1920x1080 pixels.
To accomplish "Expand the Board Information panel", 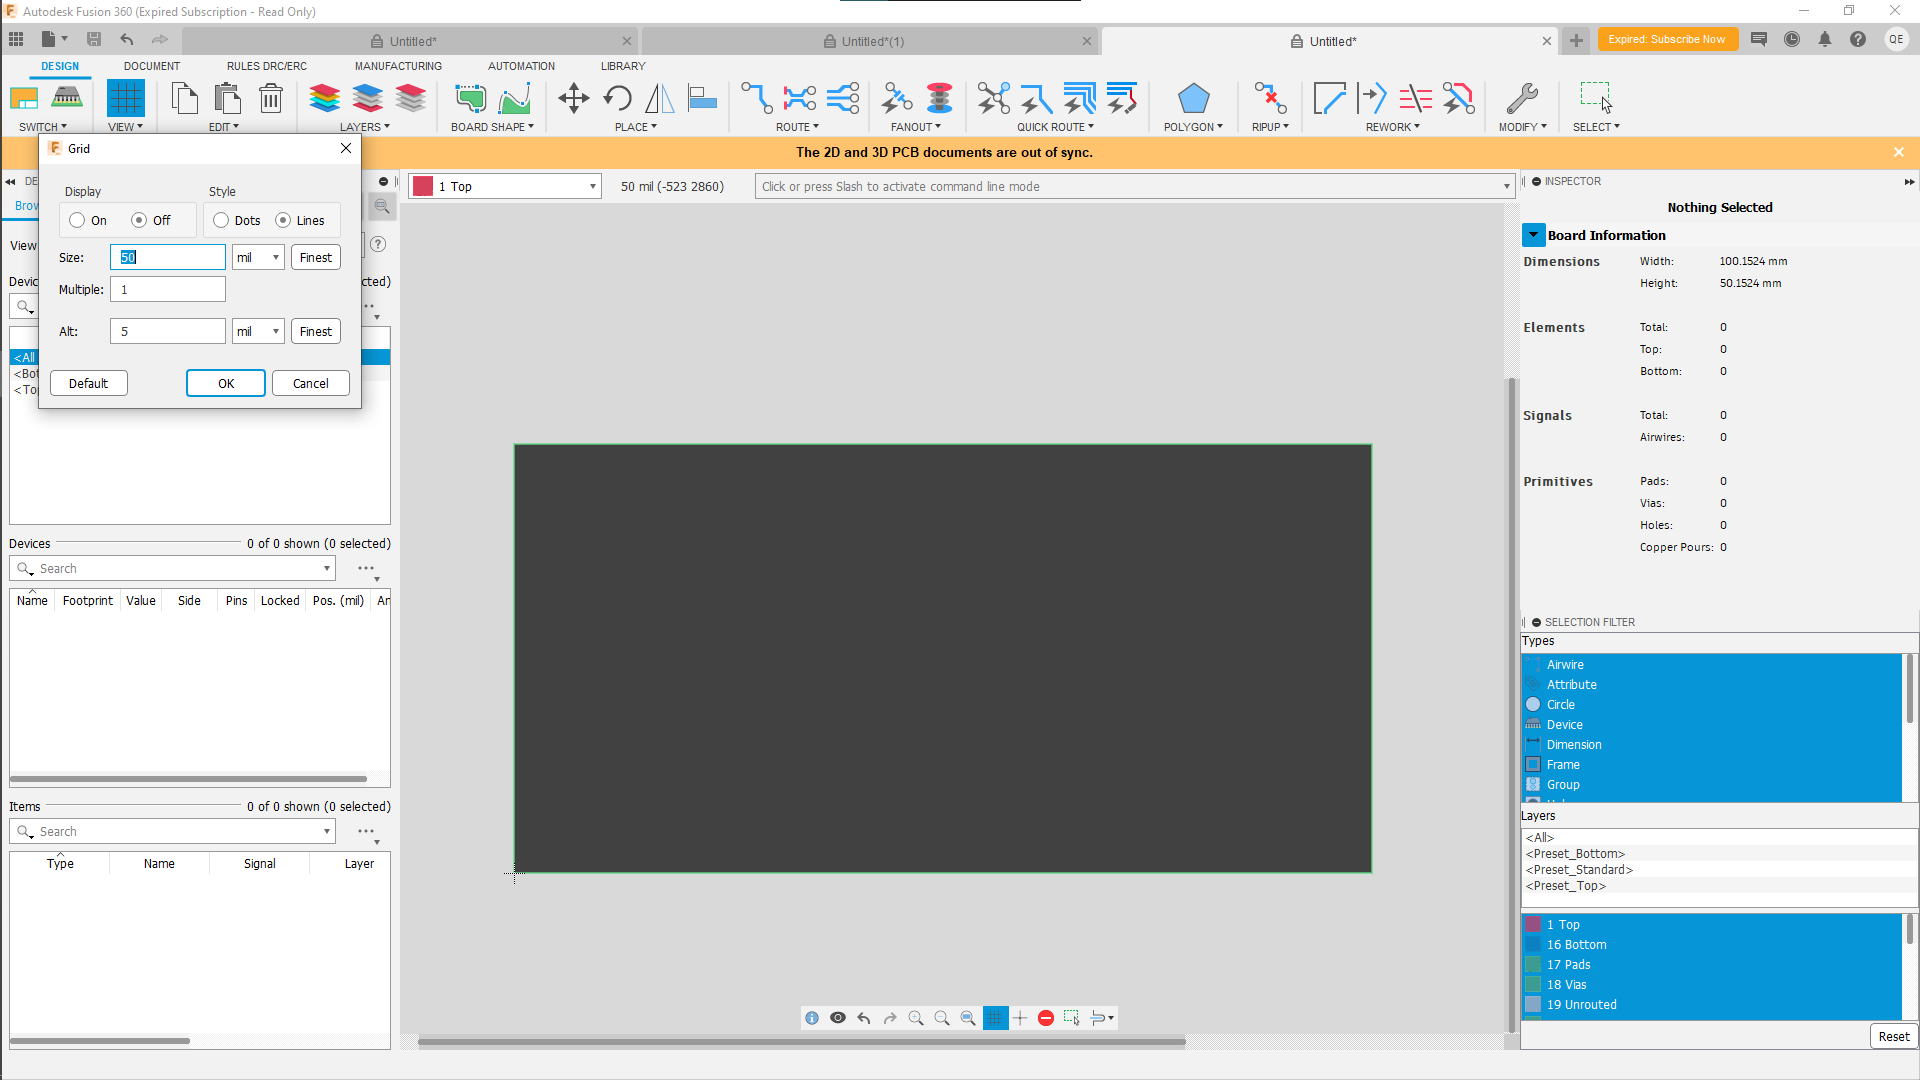I will click(1535, 235).
